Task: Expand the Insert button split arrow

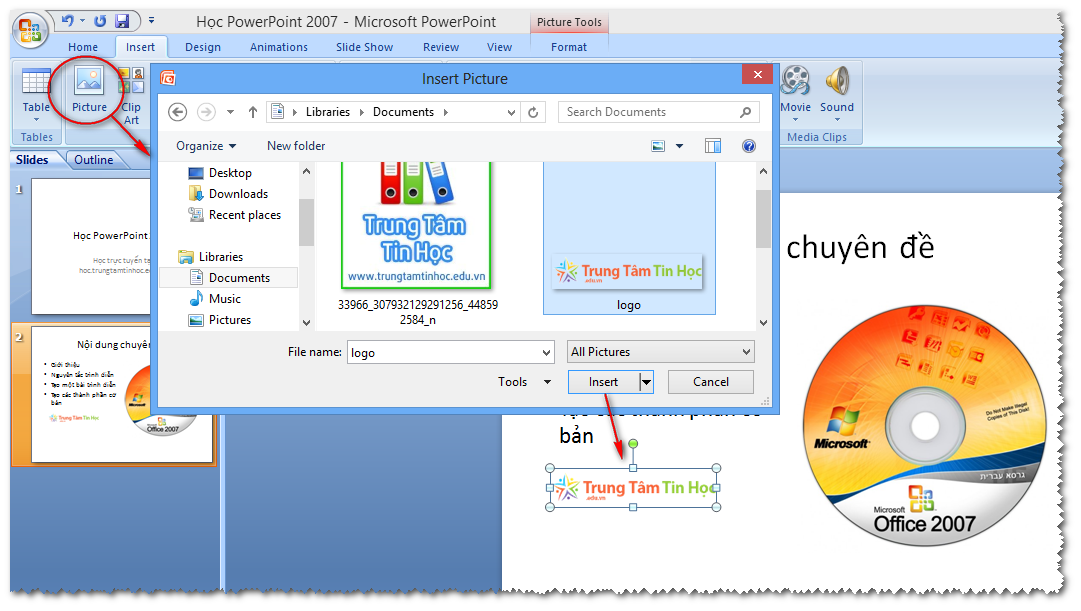Action: [646, 382]
